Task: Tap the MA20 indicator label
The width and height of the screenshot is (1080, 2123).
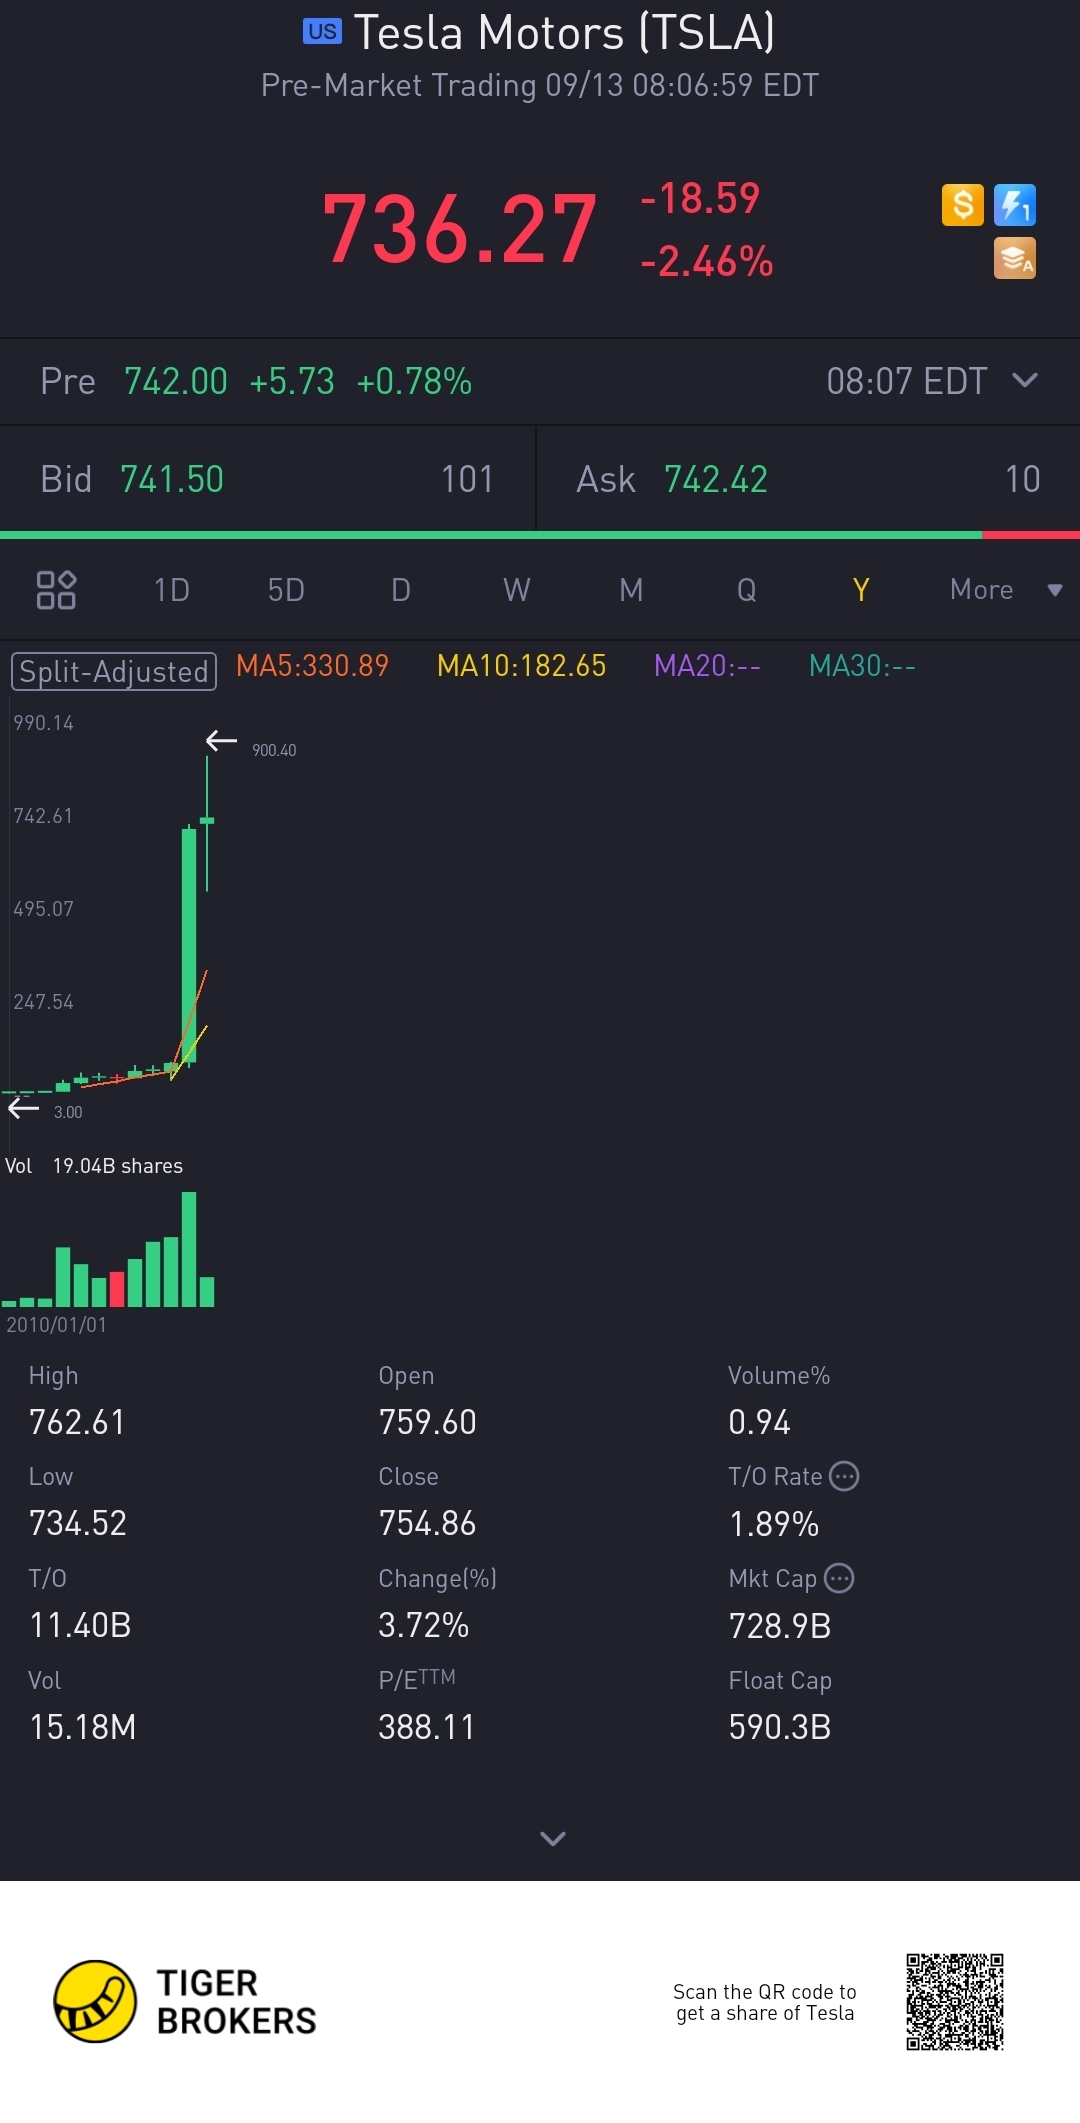Action: 707,666
